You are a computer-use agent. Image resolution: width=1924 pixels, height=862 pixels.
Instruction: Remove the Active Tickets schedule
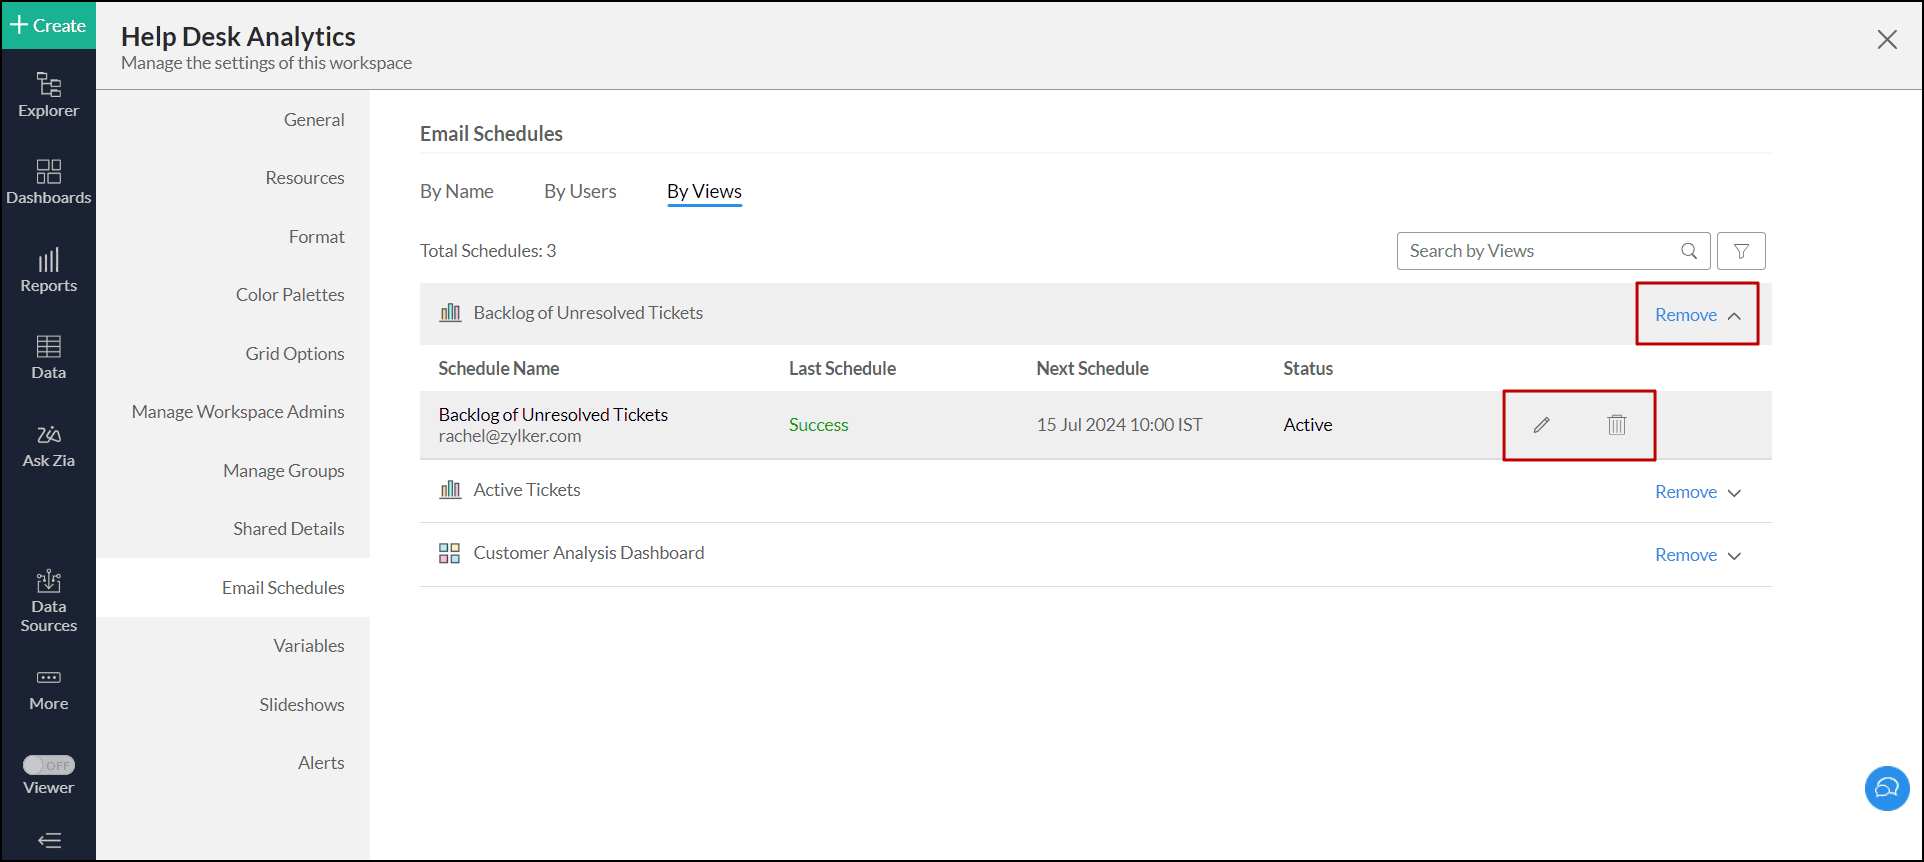coord(1685,492)
